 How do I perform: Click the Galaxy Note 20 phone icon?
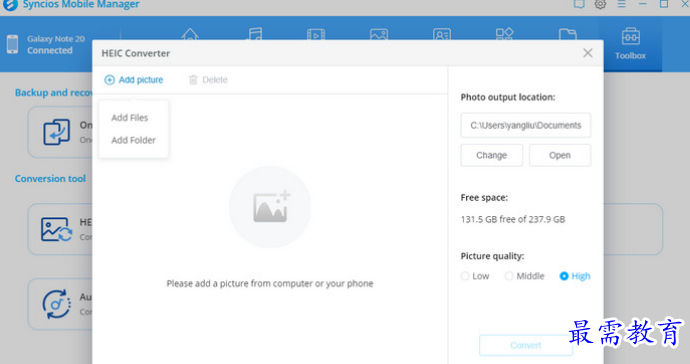12,44
